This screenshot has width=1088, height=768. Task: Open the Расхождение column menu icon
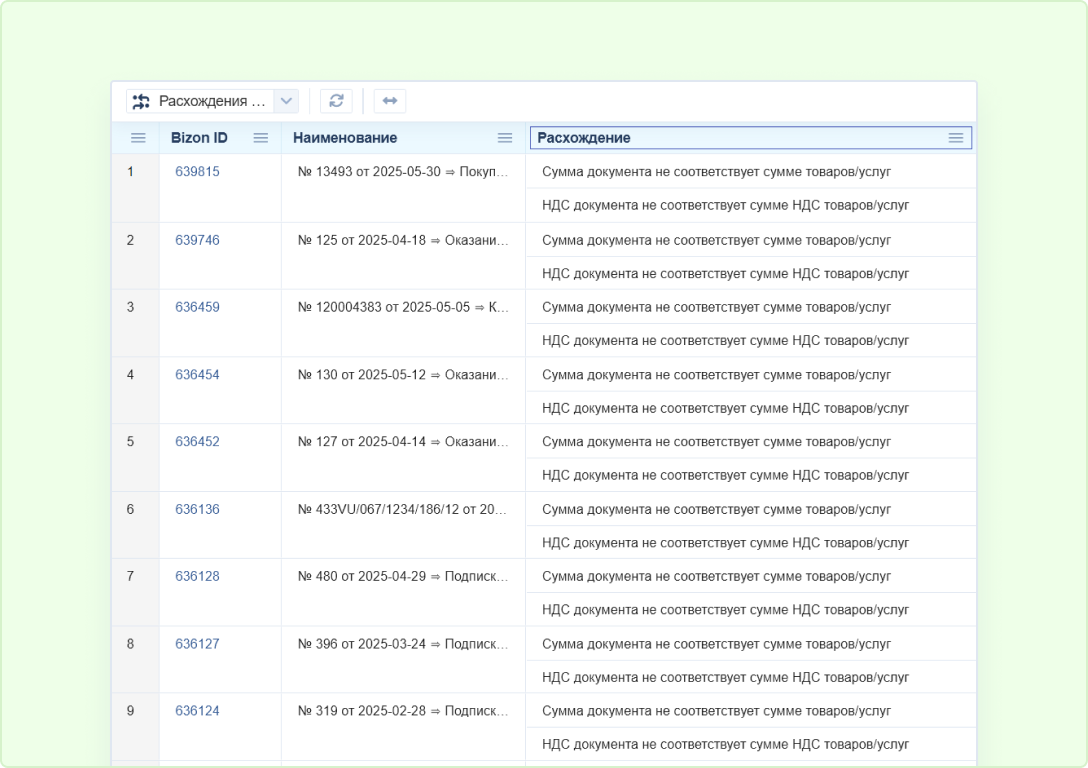pyautogui.click(x=956, y=138)
